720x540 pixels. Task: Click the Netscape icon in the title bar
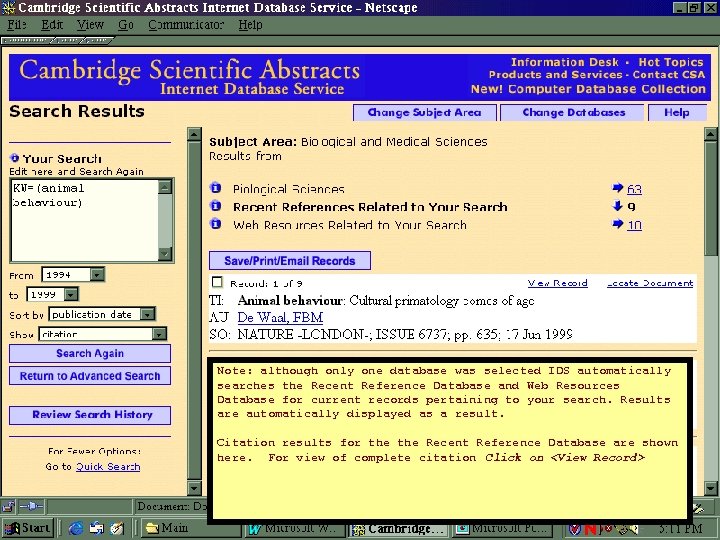tap(8, 7)
